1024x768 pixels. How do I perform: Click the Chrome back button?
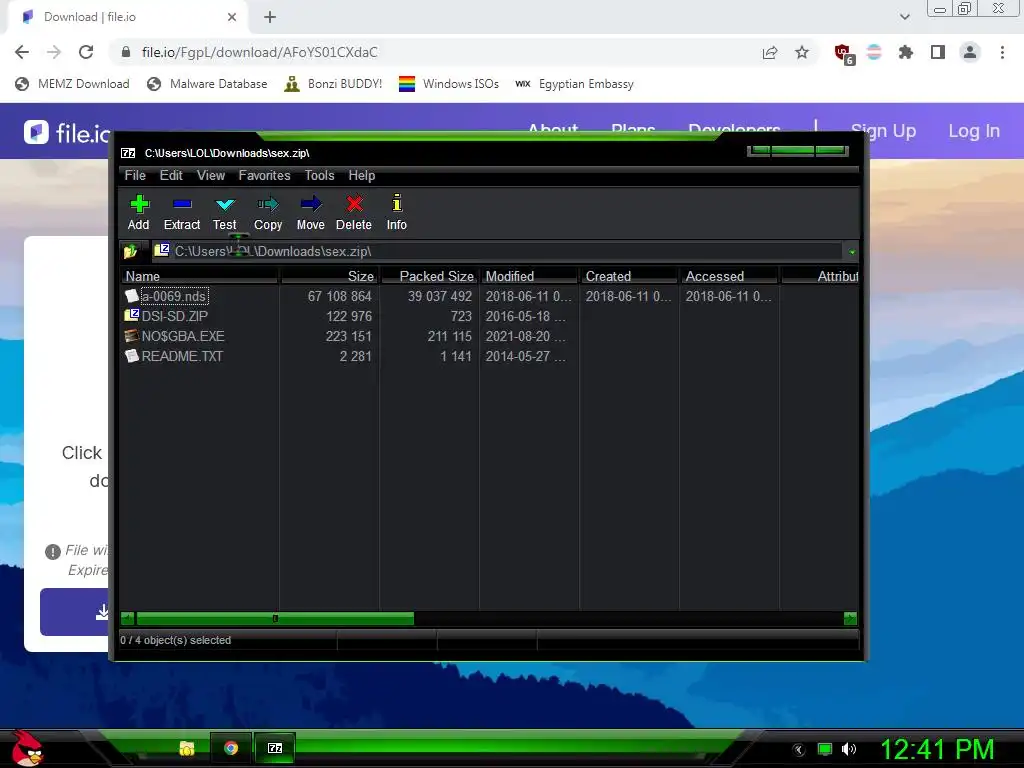click(x=22, y=52)
